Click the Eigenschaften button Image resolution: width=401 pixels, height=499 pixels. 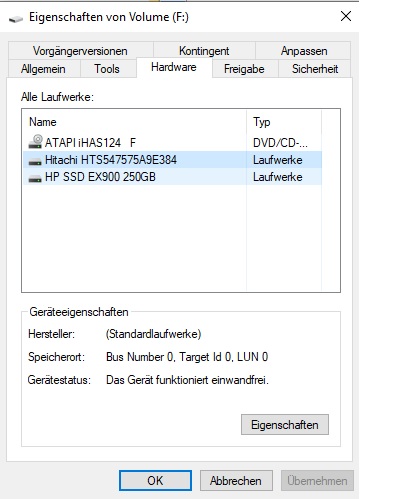285,425
